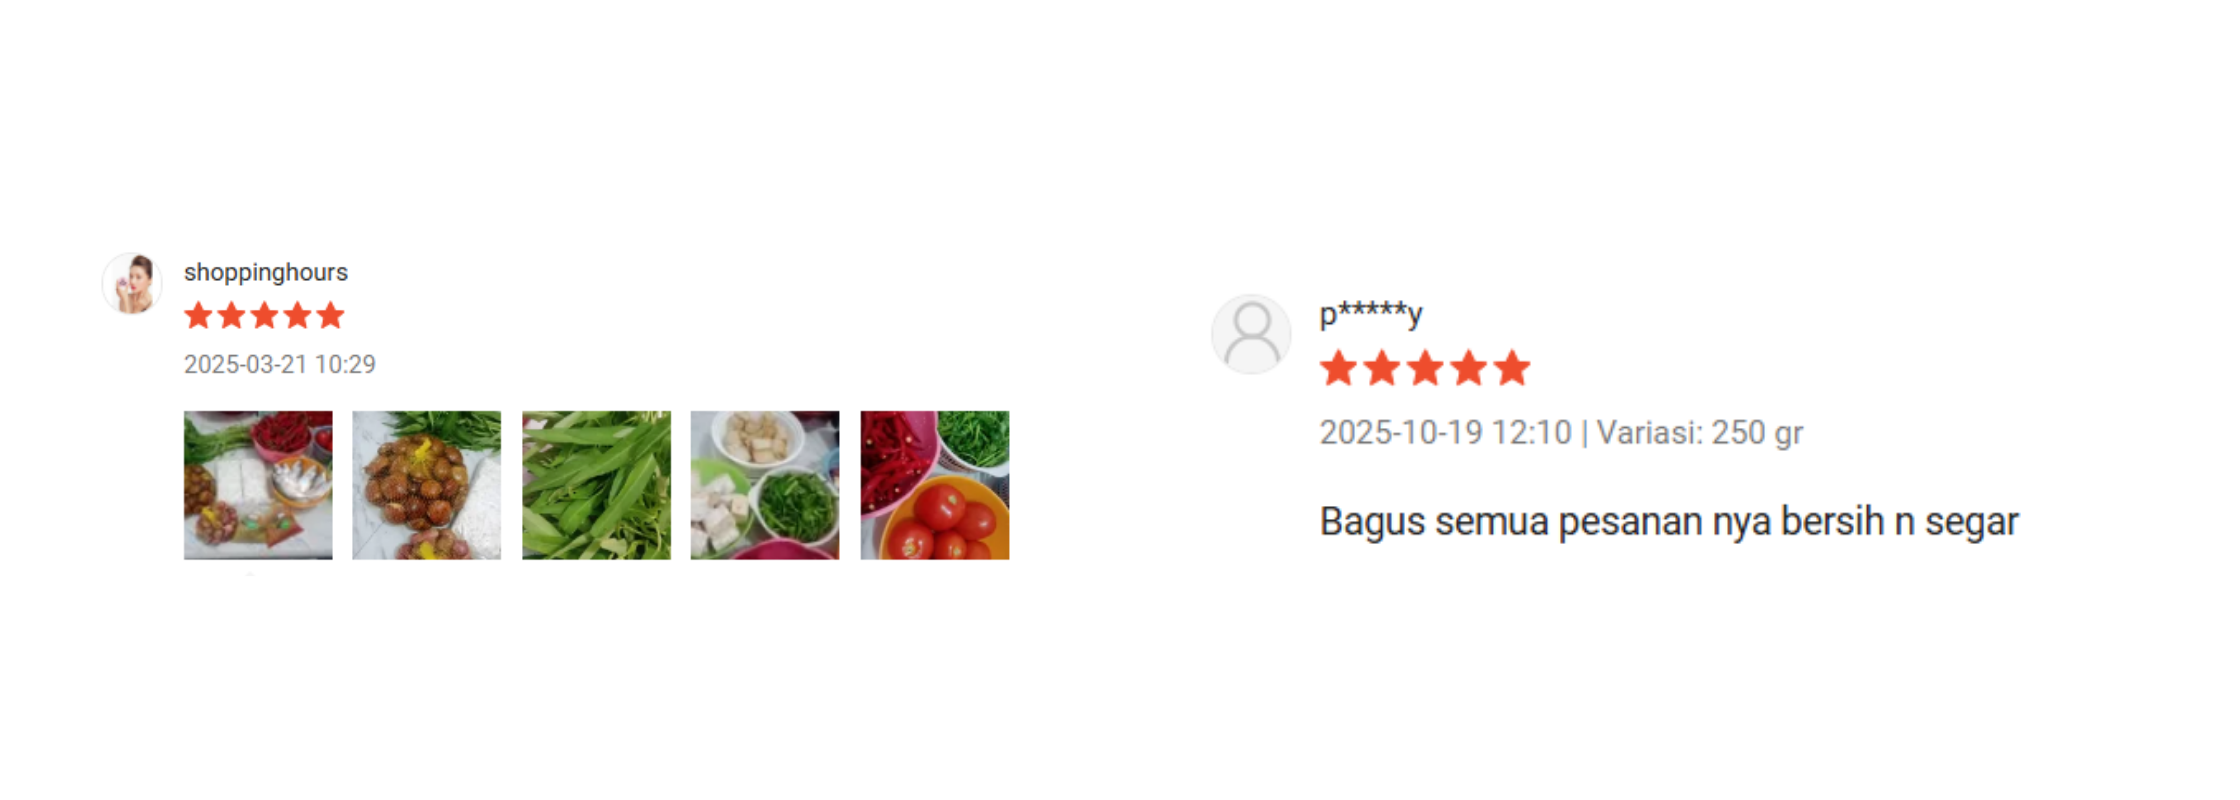Click the shoppinghours username
The image size is (2240, 800).
(x=266, y=272)
